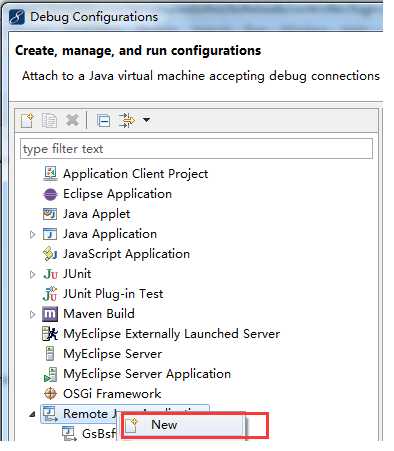Click the MyEclipse Externally Launched Server icon
The image size is (394, 451).
point(50,334)
